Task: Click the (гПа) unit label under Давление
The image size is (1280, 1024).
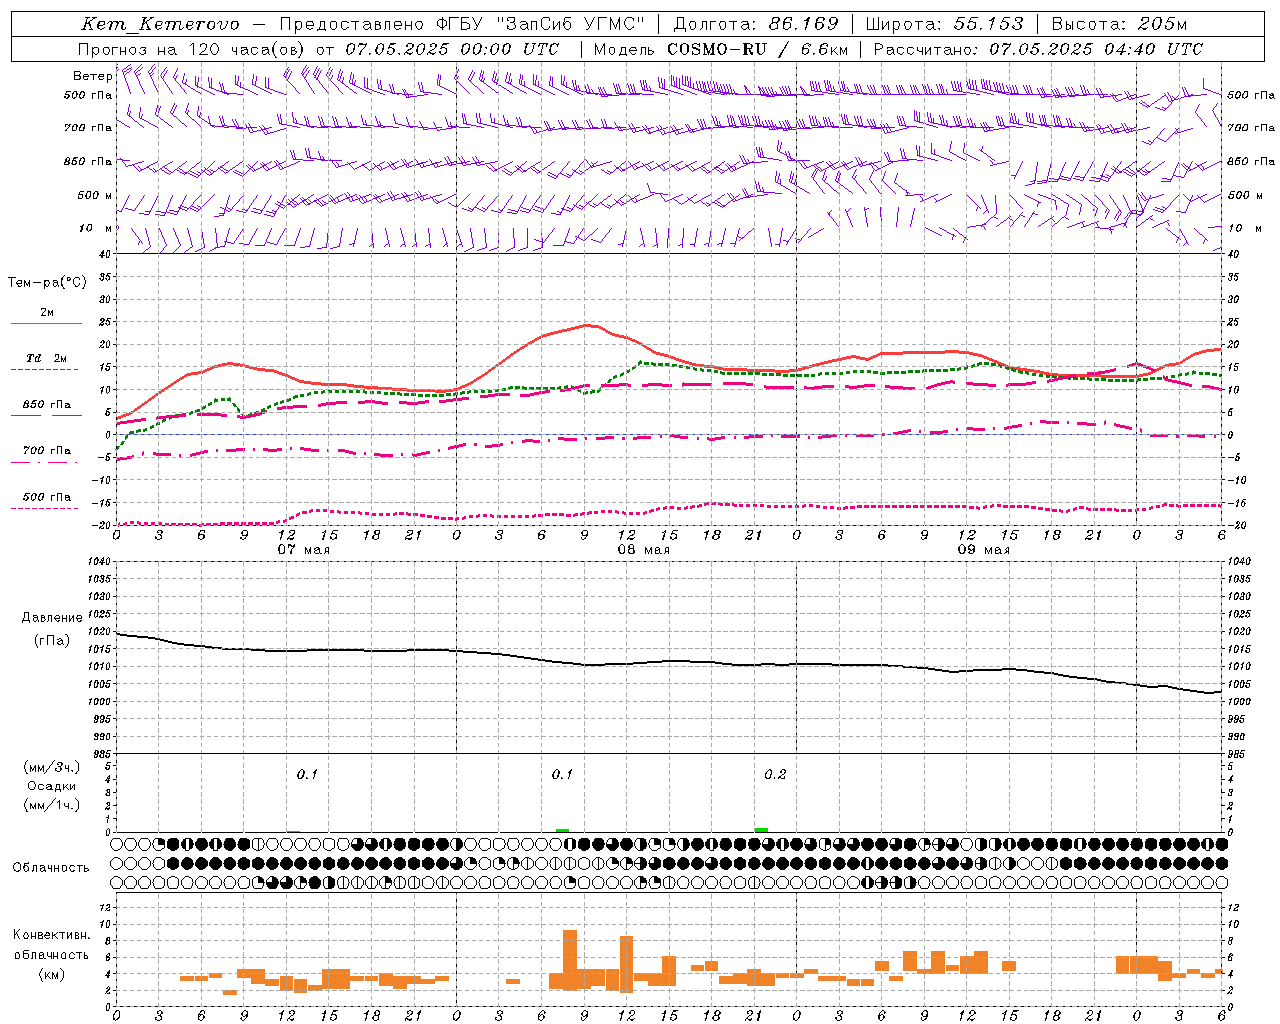Action: (x=52, y=640)
